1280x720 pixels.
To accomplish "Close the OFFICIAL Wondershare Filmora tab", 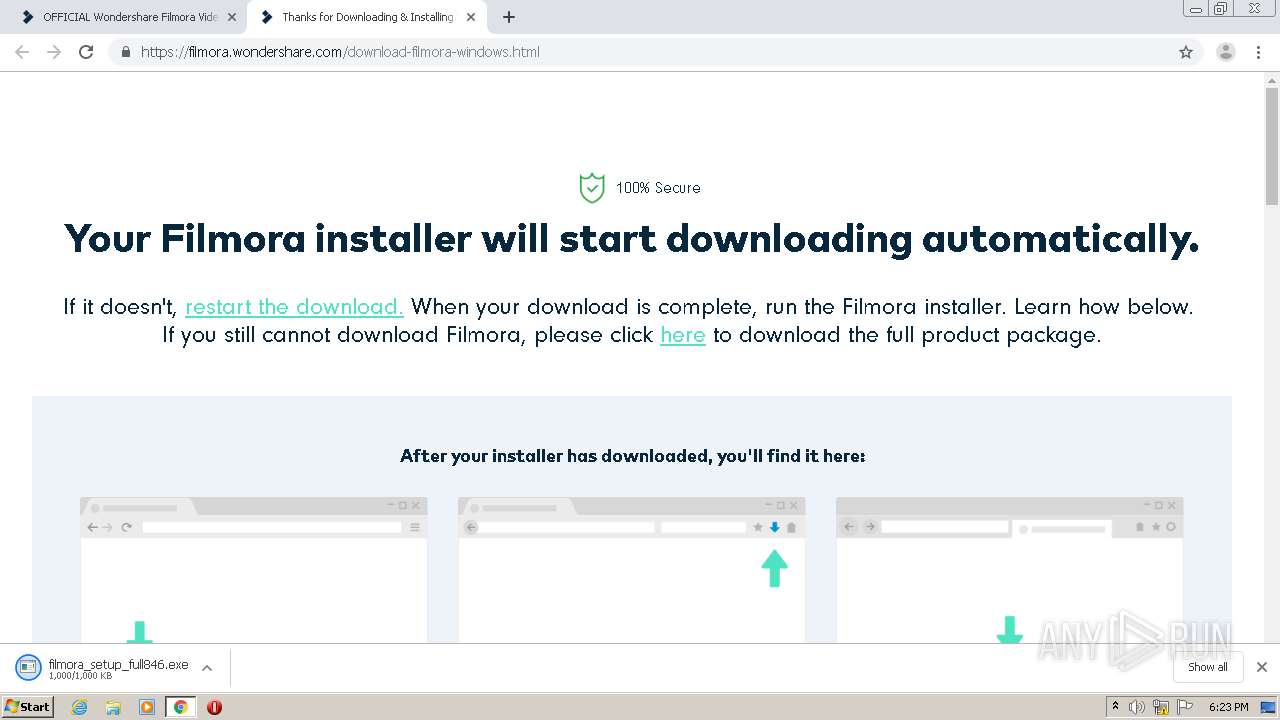I will pyautogui.click(x=232, y=17).
